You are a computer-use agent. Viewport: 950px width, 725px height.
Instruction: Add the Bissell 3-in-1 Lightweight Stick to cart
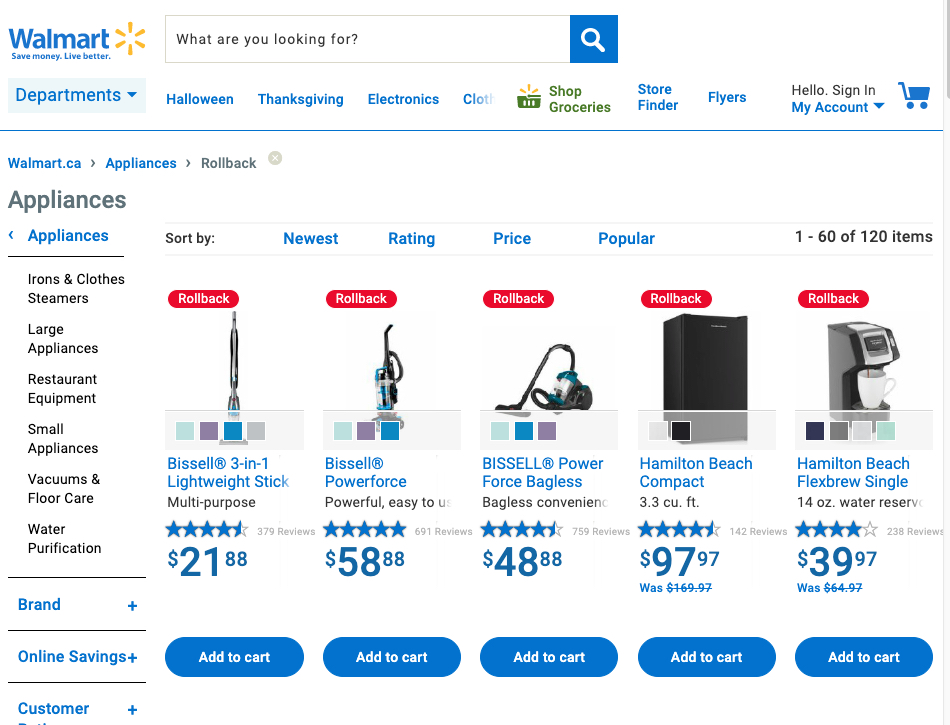pos(234,657)
